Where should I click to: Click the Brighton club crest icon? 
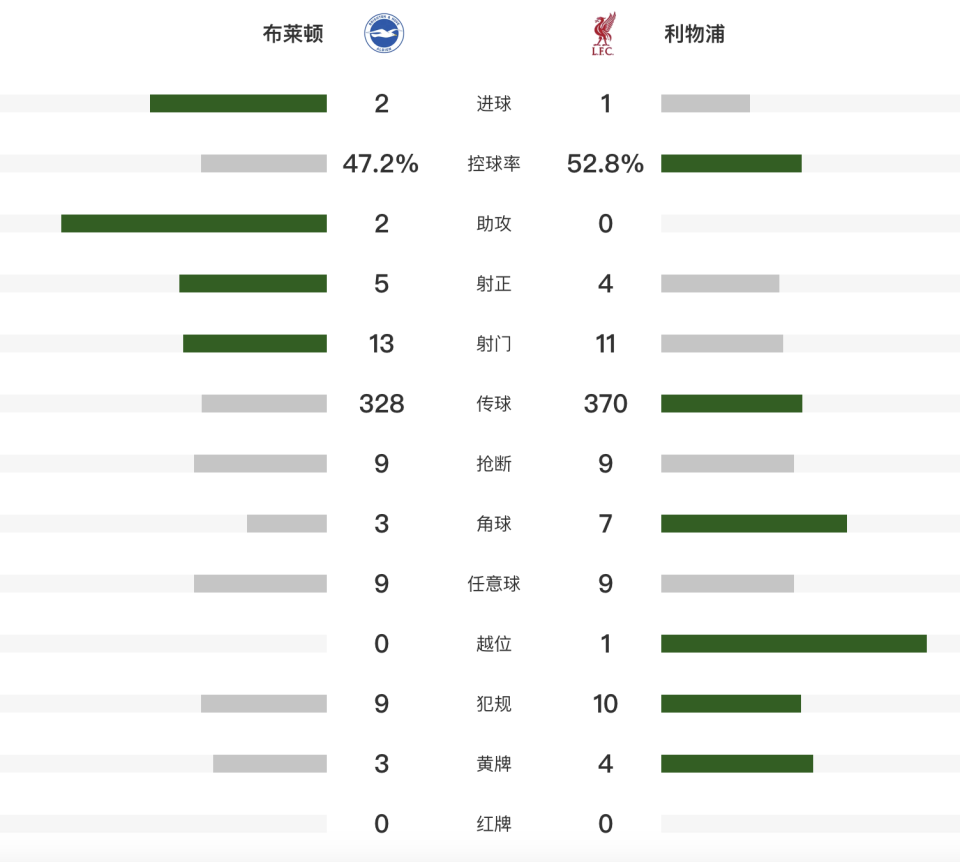pos(383,35)
